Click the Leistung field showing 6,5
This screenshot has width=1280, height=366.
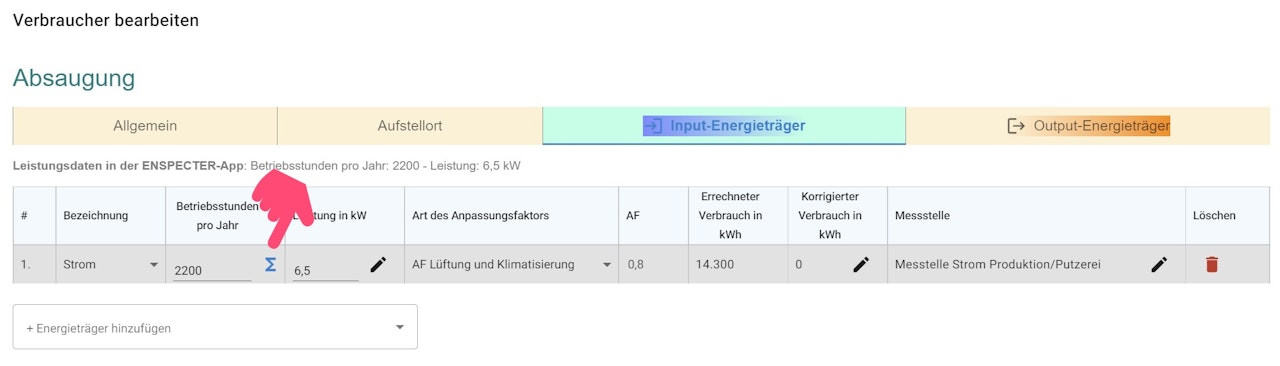(325, 270)
